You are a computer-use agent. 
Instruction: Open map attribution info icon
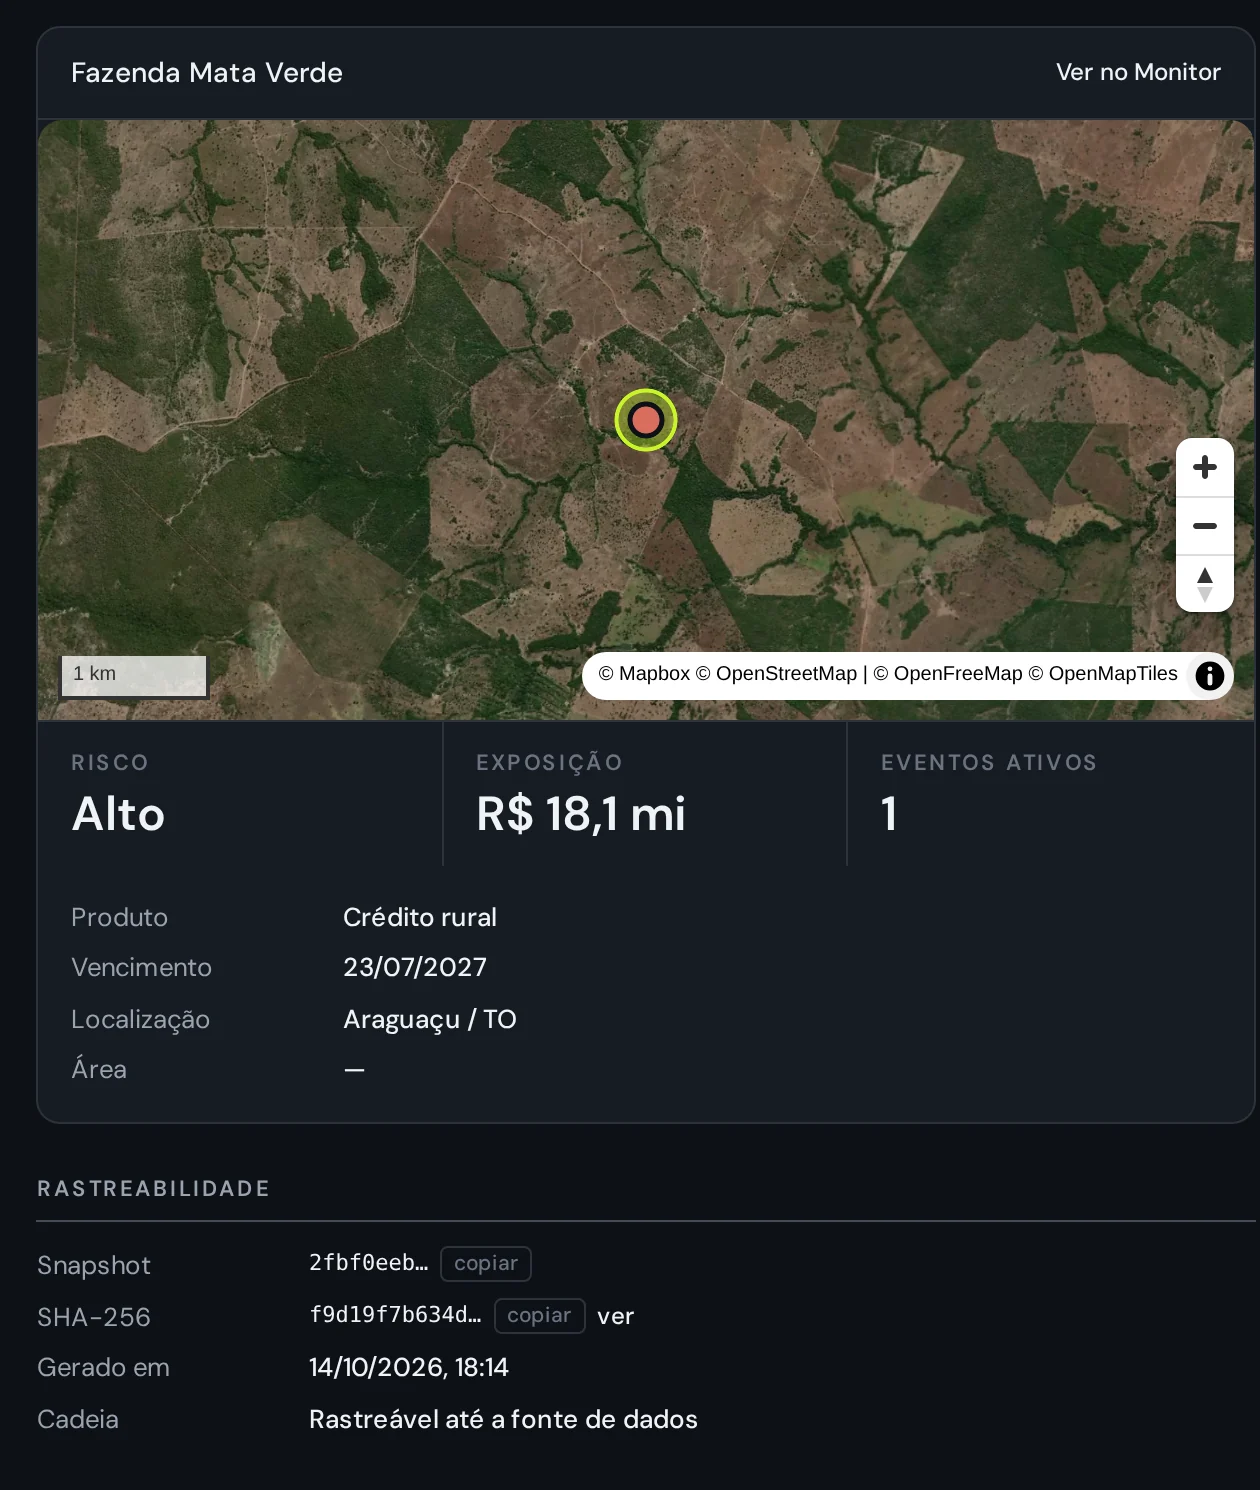[1210, 676]
